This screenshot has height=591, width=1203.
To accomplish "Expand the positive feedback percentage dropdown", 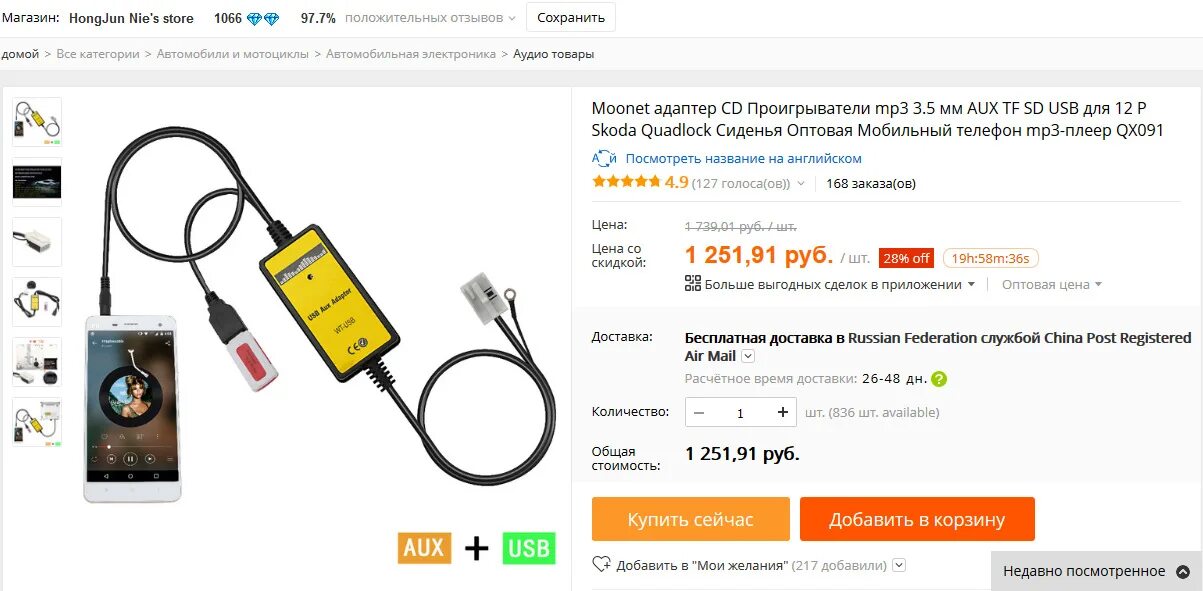I will tap(512, 19).
